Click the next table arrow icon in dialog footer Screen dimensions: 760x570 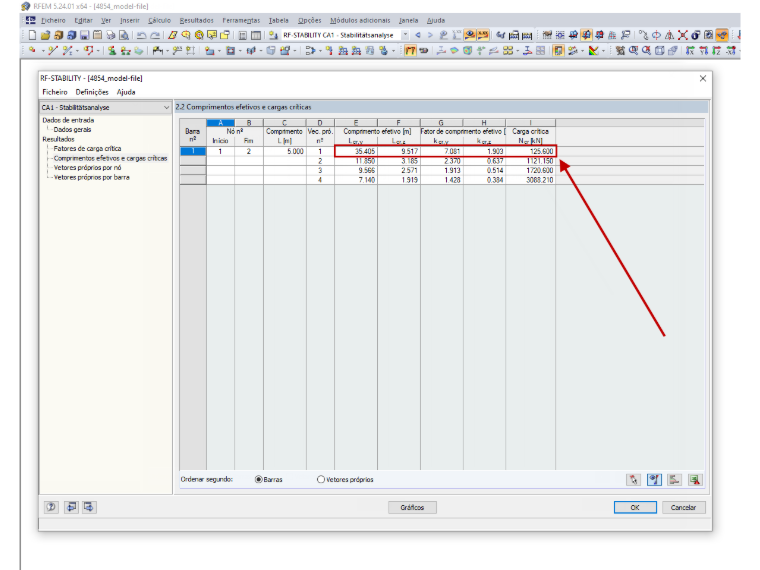coord(89,507)
